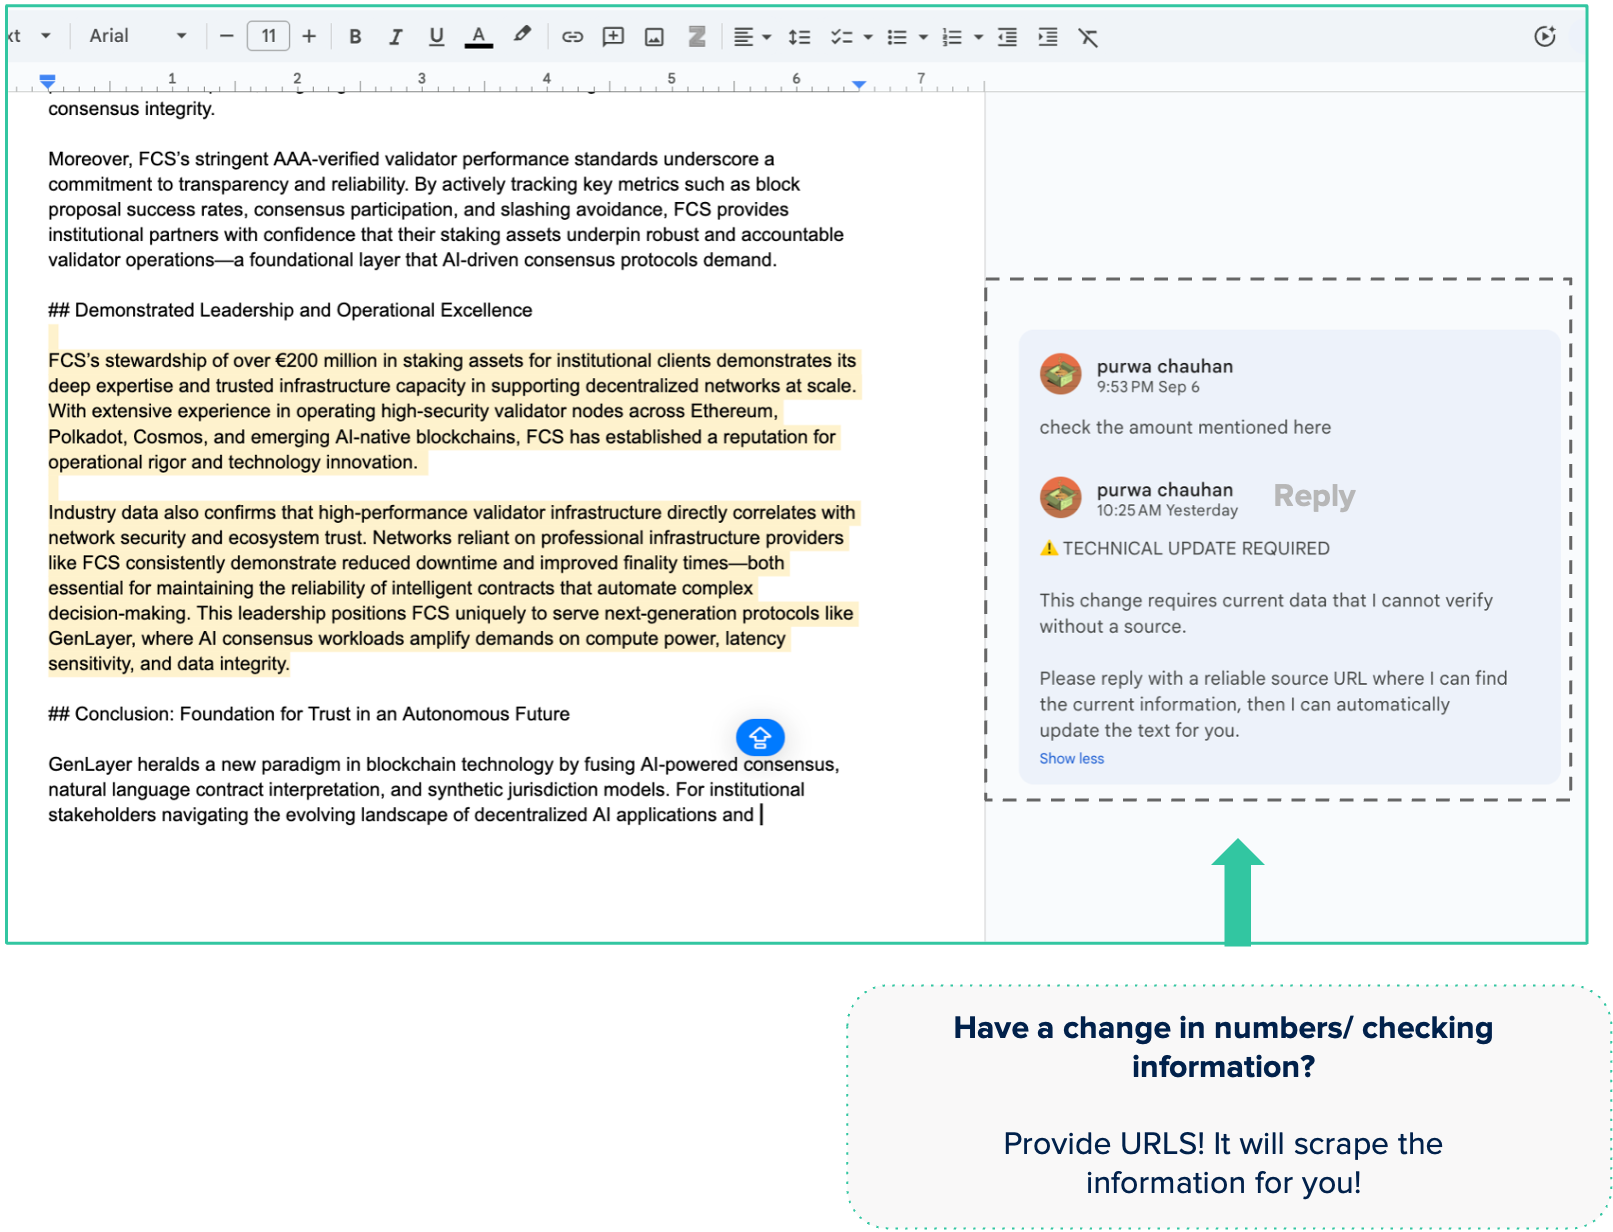Click the increase indent icon

[1048, 37]
